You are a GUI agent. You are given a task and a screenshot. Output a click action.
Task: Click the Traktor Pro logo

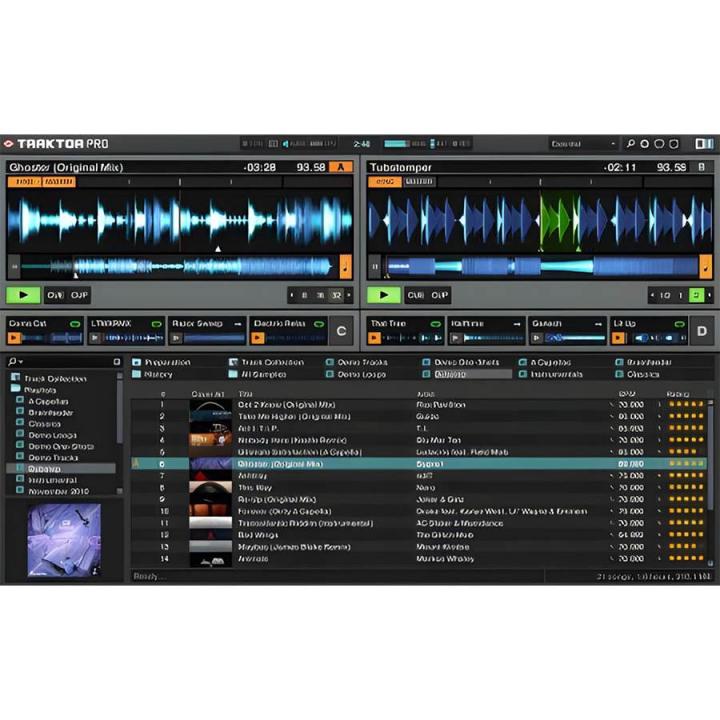tap(56, 144)
